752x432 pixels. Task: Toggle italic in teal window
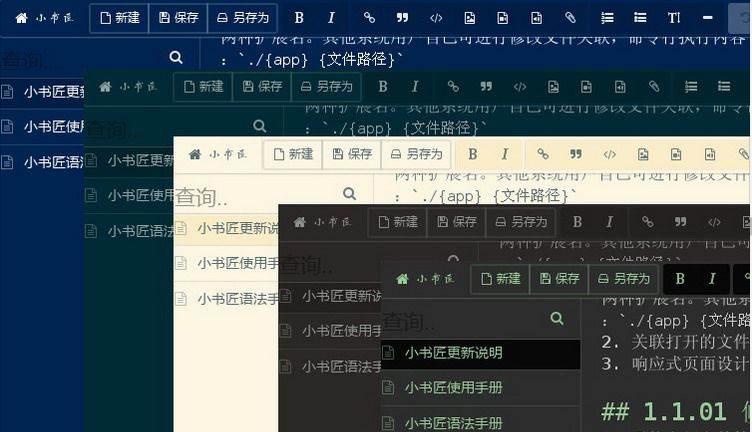415,87
